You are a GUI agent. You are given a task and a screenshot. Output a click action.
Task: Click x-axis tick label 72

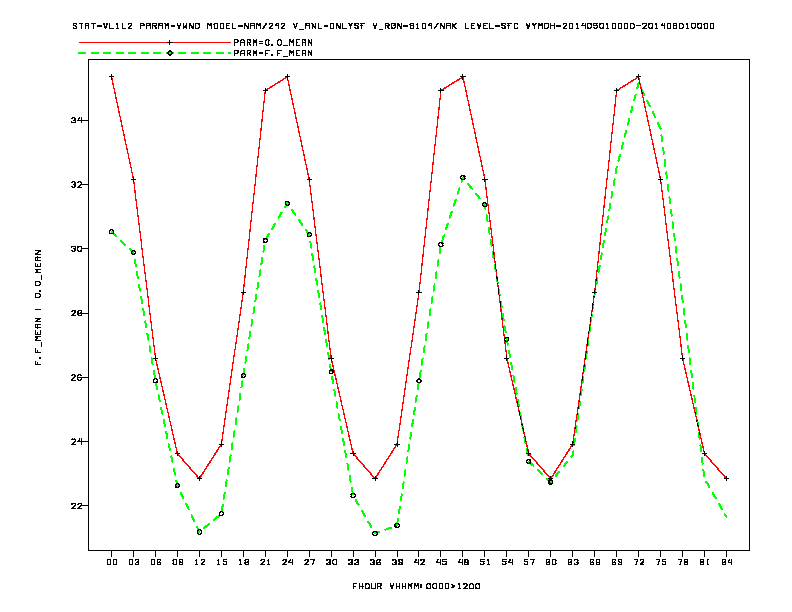pyautogui.click(x=638, y=562)
